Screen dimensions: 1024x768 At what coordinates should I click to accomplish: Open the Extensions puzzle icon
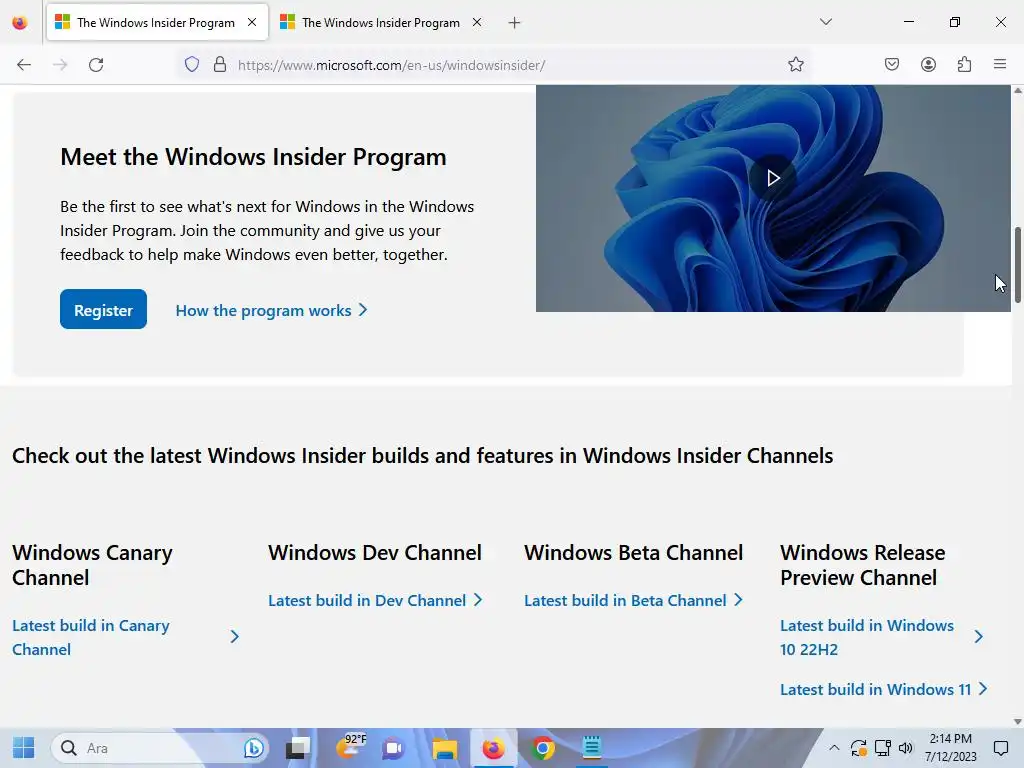click(x=964, y=64)
